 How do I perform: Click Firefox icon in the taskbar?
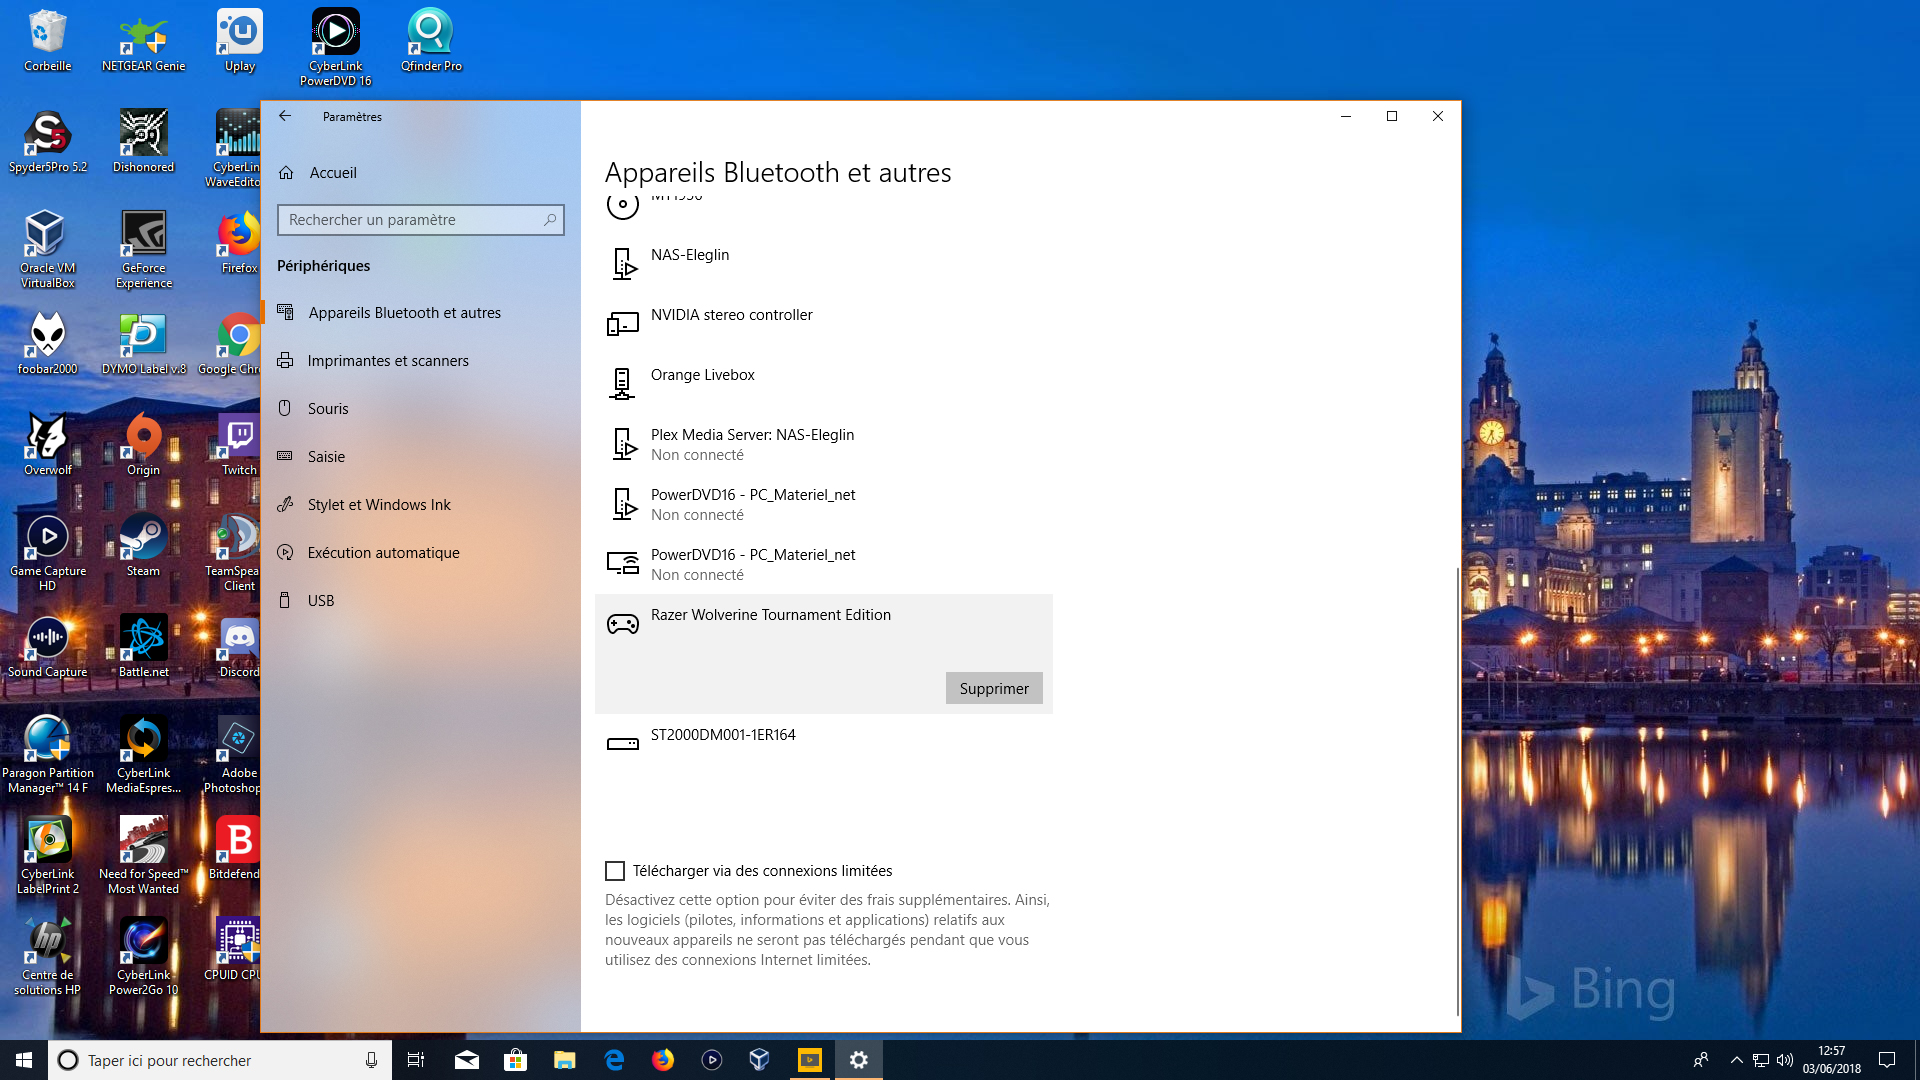click(x=663, y=1060)
